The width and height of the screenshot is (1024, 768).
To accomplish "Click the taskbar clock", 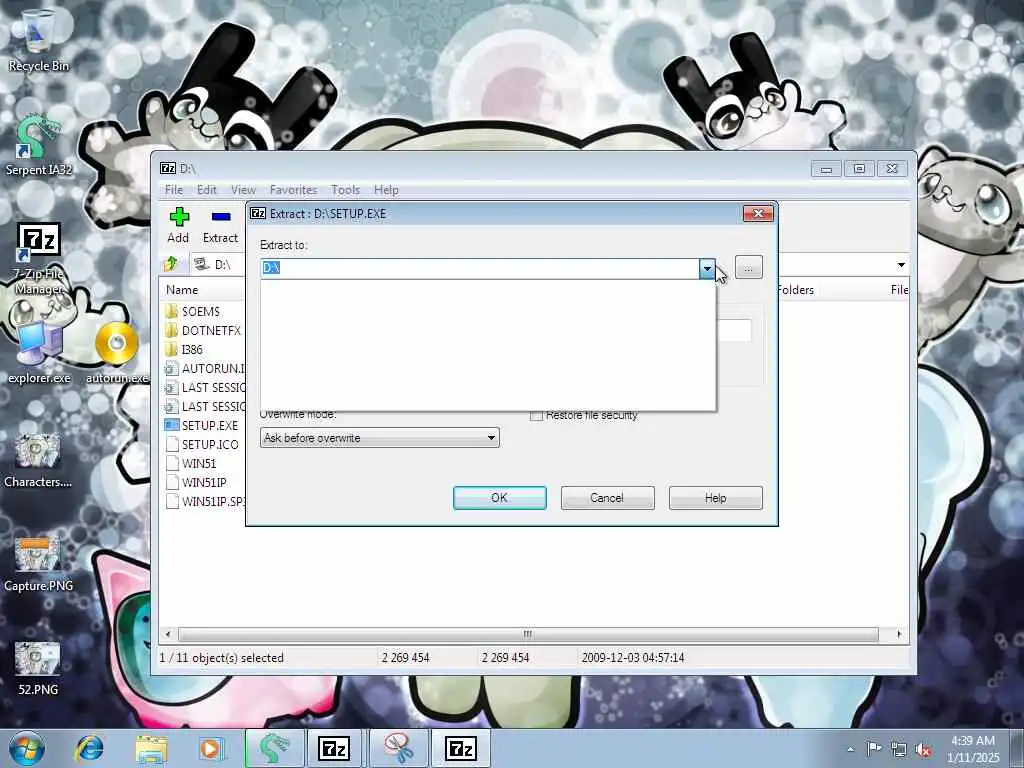I will tap(973, 749).
